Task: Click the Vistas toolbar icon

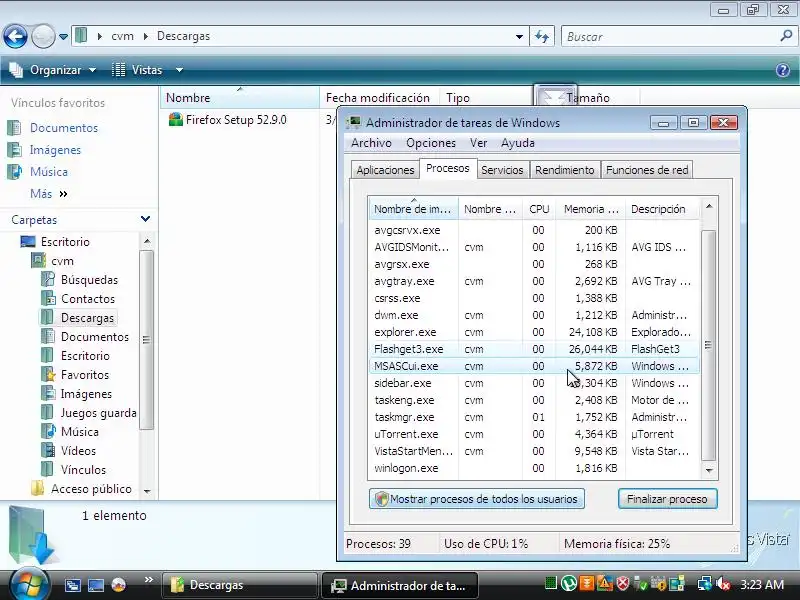Action: (x=118, y=70)
